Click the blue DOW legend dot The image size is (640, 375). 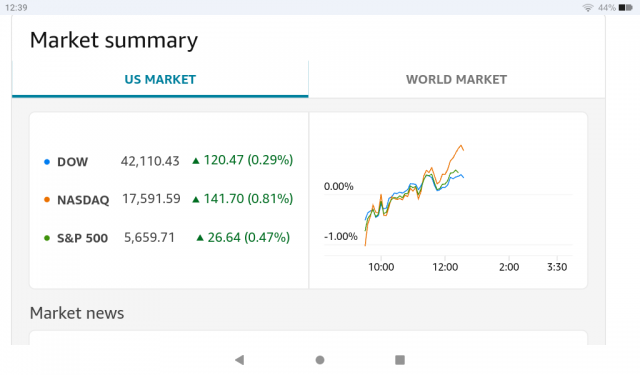click(47, 162)
